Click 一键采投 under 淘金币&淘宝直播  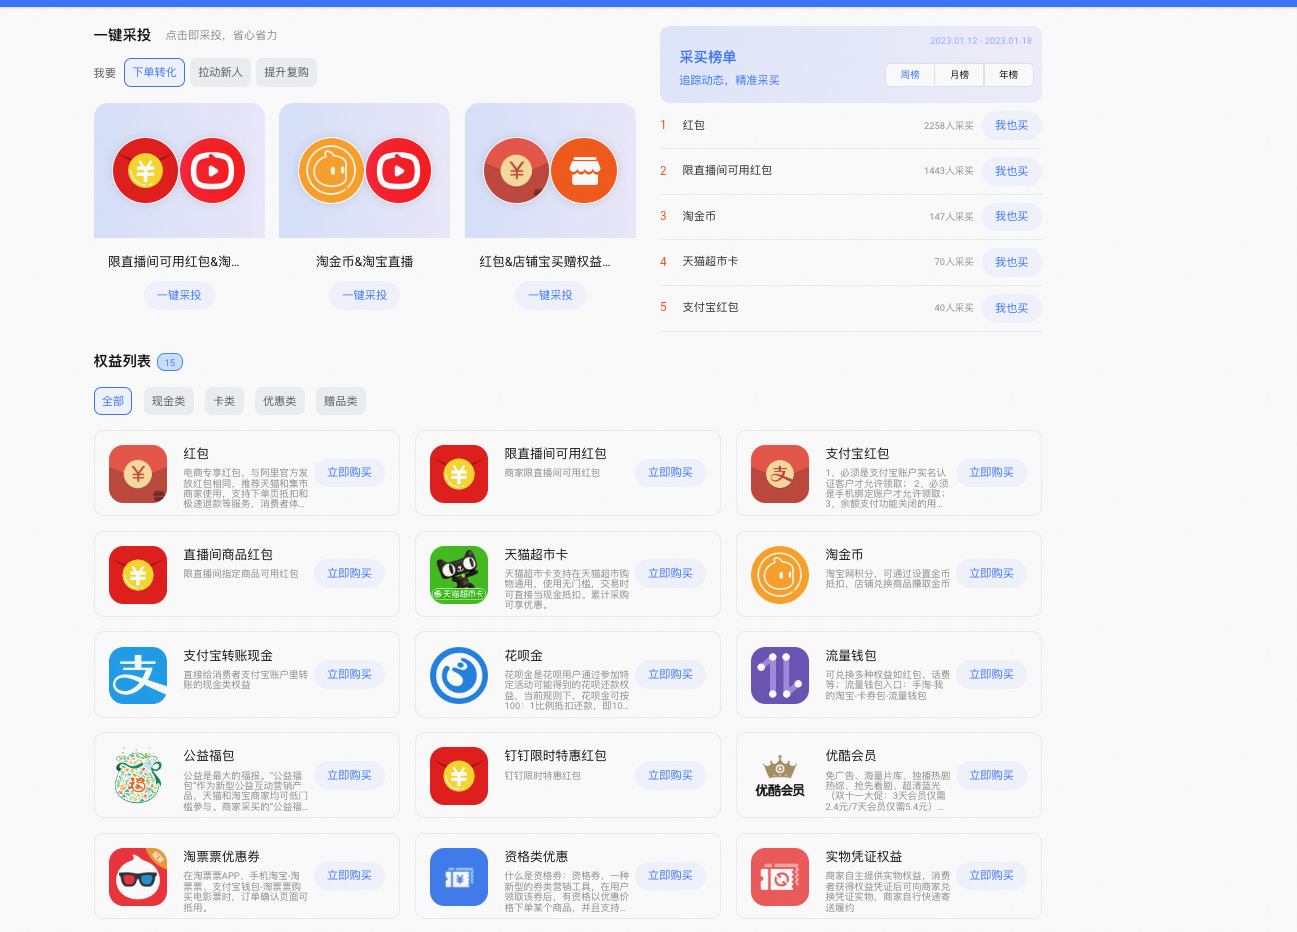[364, 295]
